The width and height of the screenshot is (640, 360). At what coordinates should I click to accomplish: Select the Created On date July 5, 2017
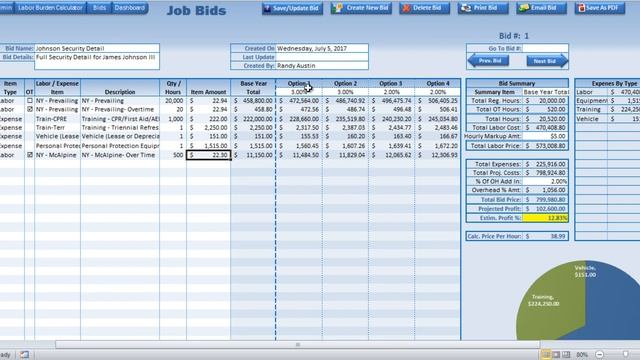[322, 48]
